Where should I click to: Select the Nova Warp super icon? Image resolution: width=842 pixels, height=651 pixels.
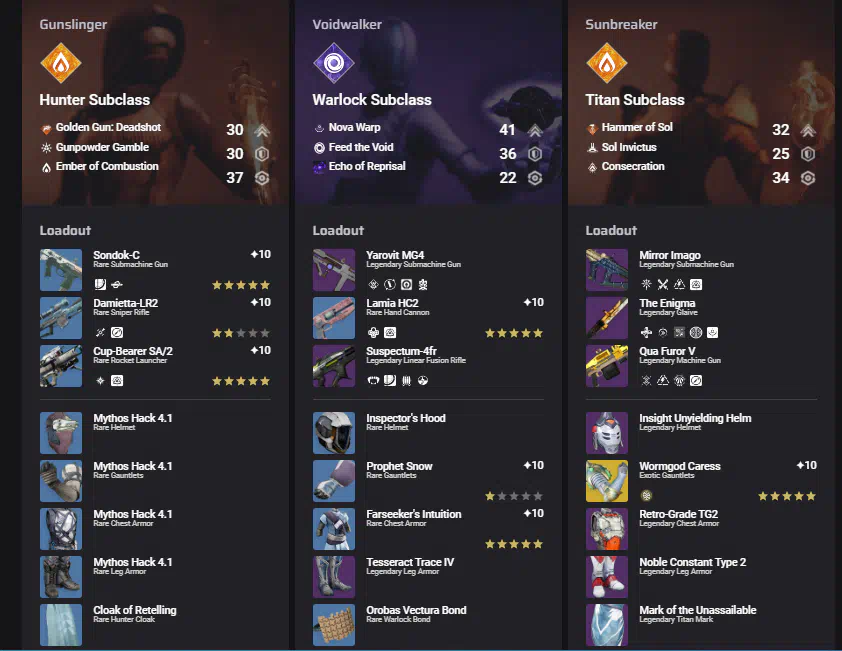(x=319, y=128)
